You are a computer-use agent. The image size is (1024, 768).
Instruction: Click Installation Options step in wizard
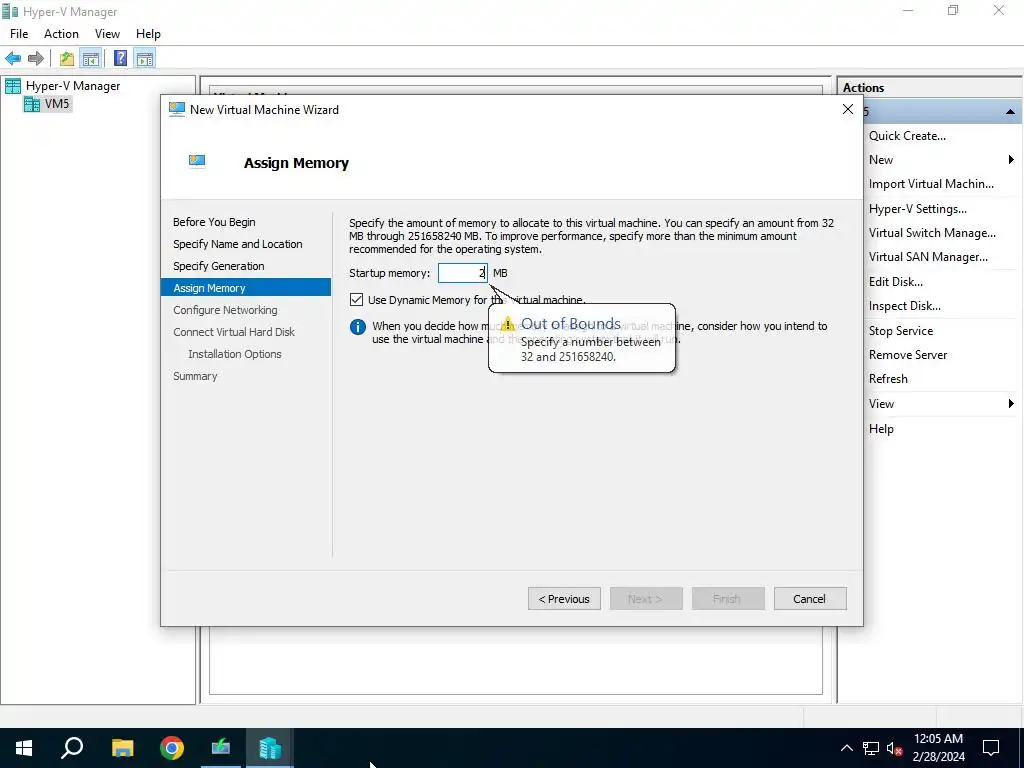point(235,354)
